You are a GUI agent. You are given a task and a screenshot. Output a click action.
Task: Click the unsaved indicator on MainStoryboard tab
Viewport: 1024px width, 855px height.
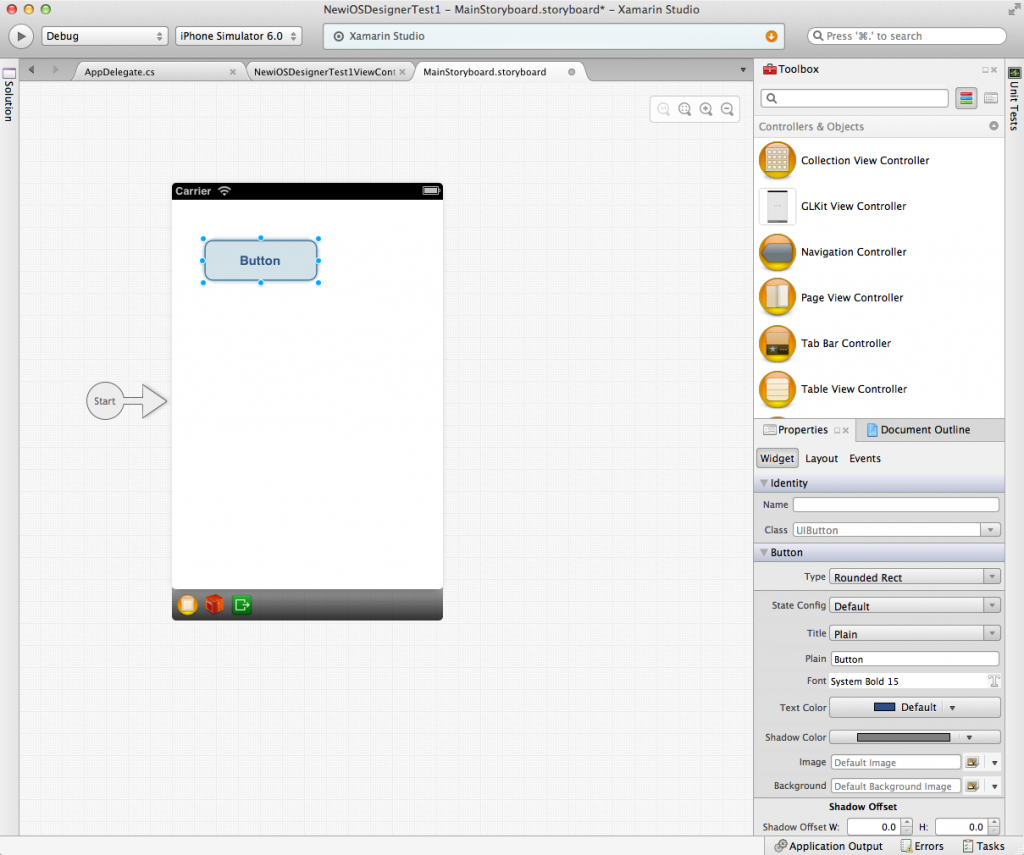(x=571, y=72)
